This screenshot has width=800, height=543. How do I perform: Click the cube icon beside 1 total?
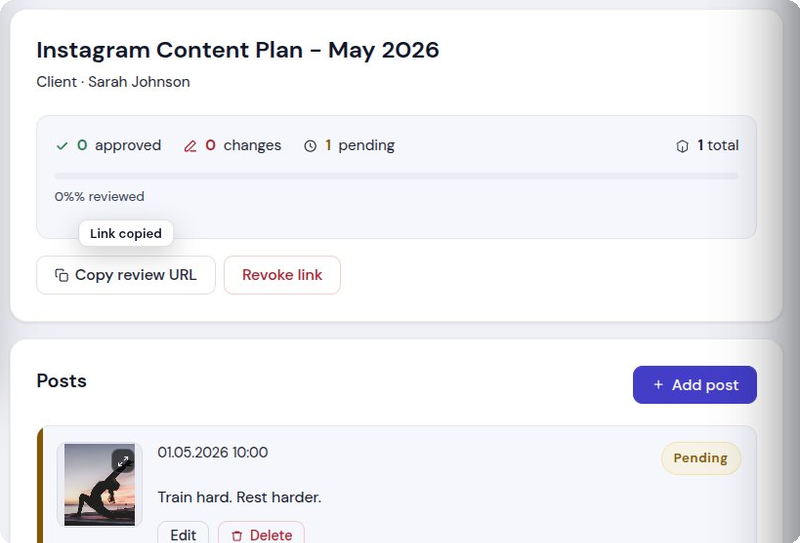pos(682,146)
